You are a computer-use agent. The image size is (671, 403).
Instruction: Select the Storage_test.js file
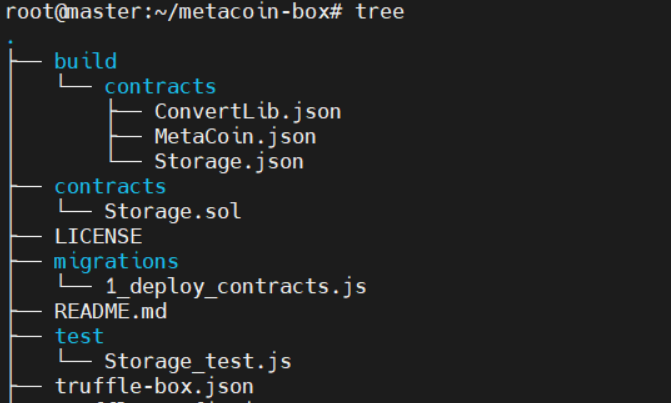point(197,361)
